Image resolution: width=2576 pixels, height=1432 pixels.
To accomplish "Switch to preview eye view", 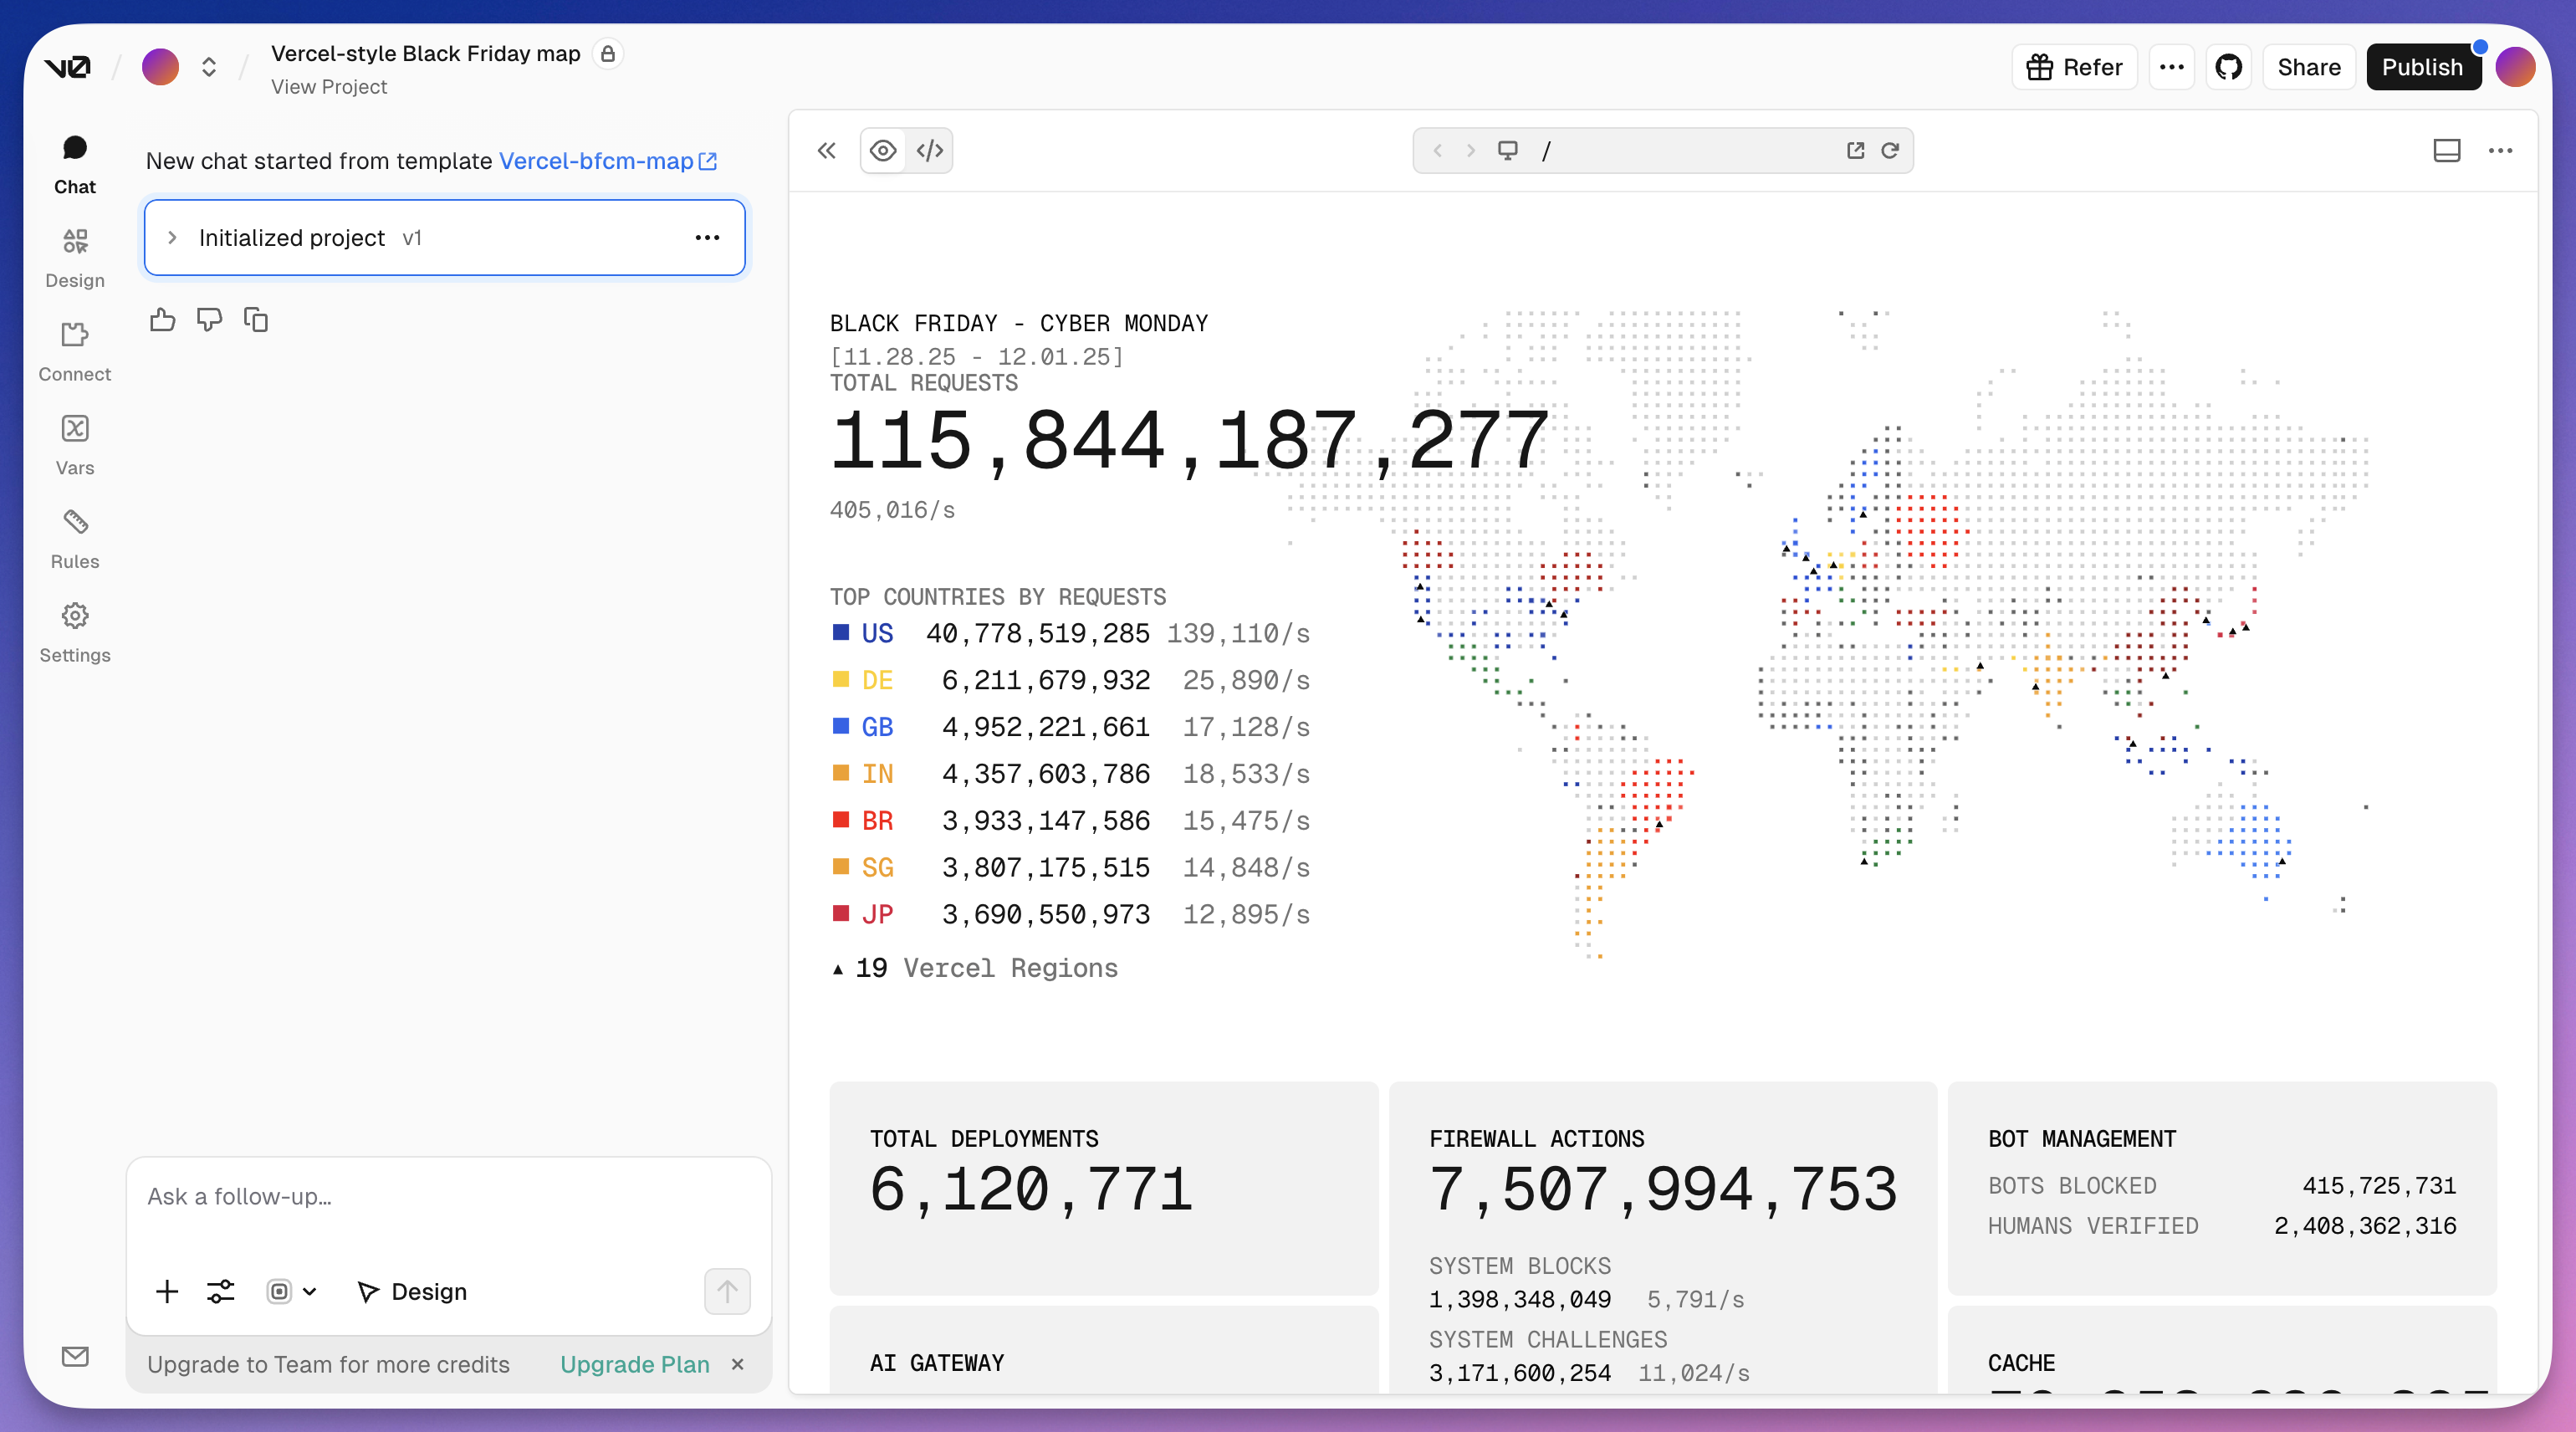I will [883, 151].
